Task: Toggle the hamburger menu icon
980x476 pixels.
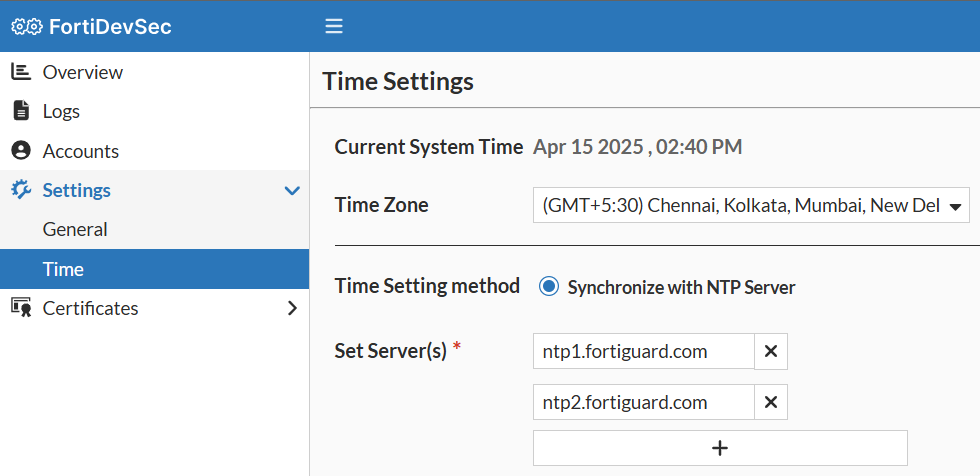Action: pyautogui.click(x=334, y=26)
